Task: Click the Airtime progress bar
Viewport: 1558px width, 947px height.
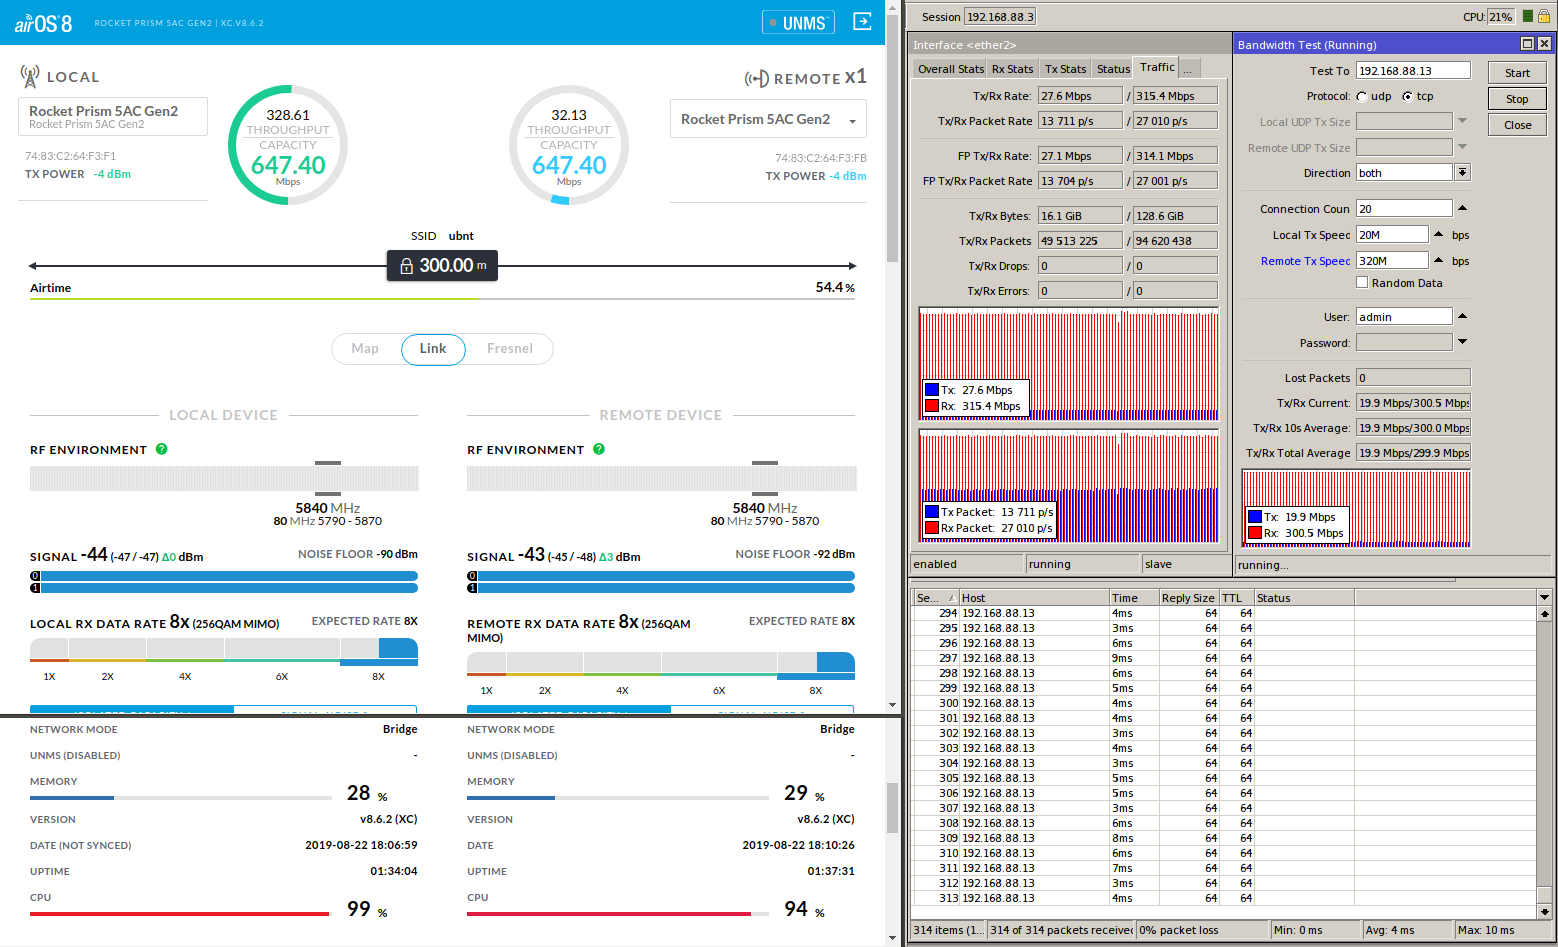Action: point(442,299)
